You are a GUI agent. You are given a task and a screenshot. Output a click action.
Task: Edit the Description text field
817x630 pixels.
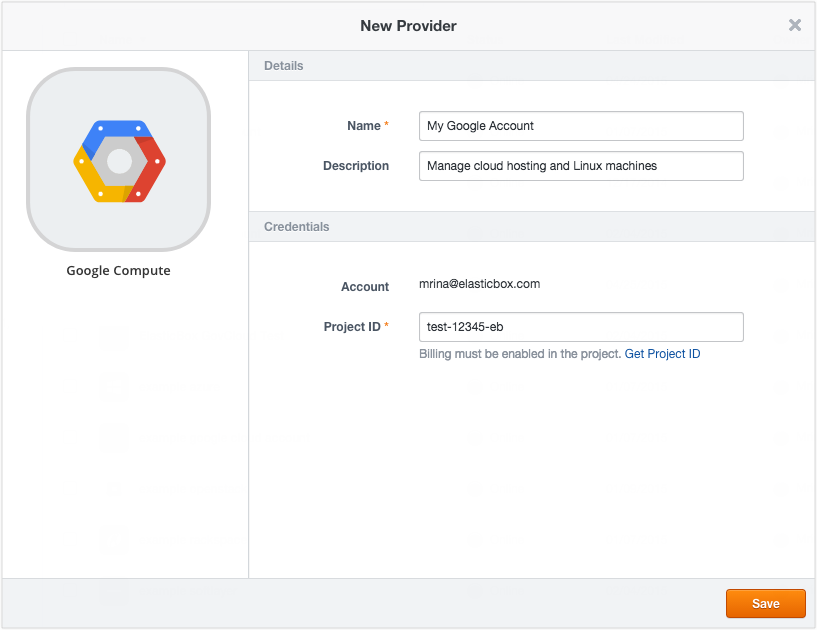pyautogui.click(x=581, y=166)
